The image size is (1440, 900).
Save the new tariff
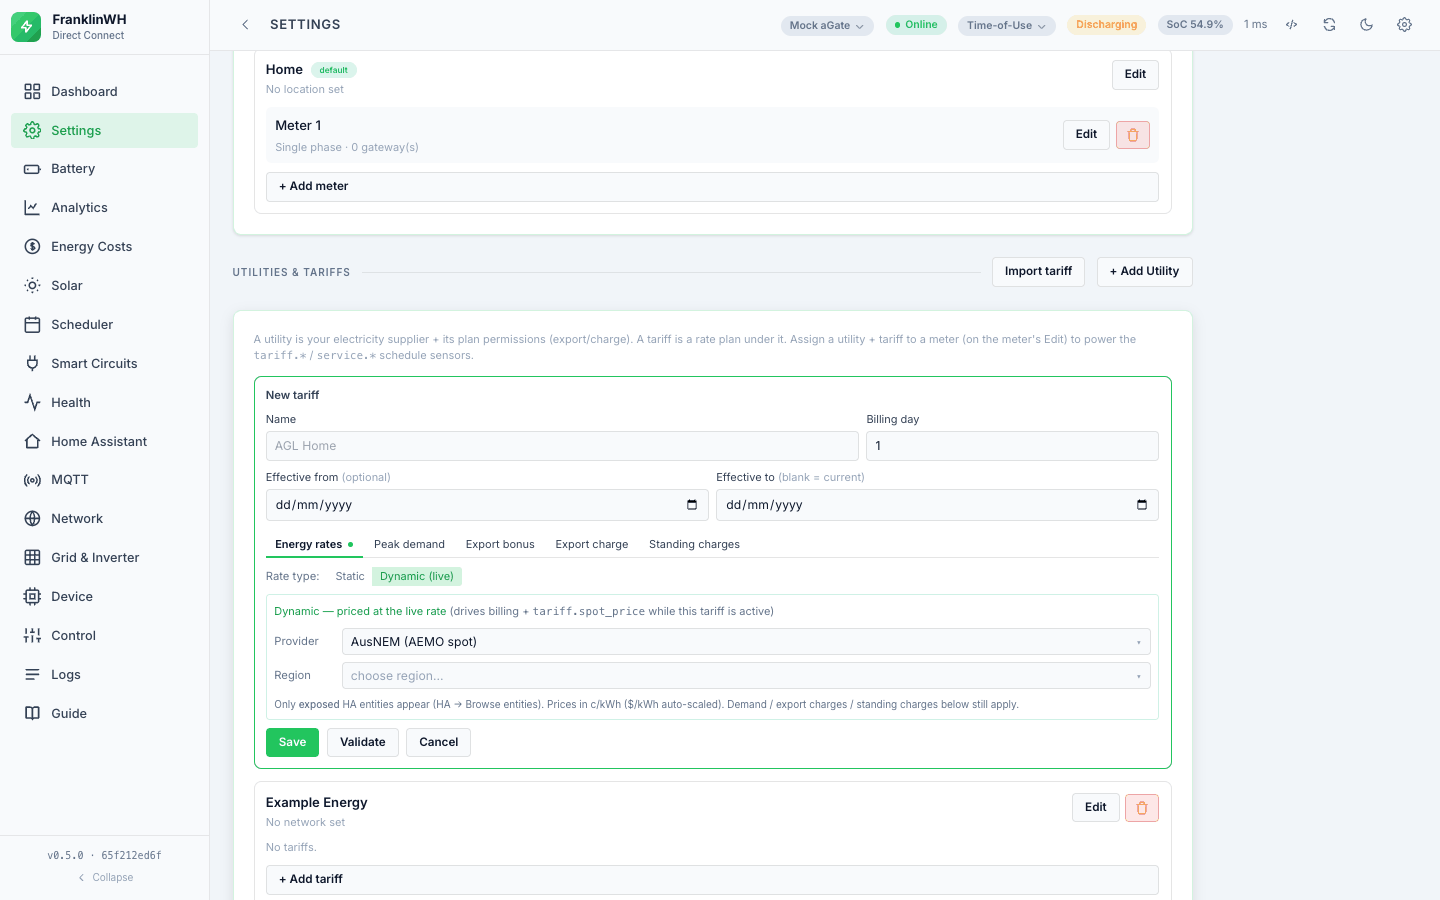[292, 742]
